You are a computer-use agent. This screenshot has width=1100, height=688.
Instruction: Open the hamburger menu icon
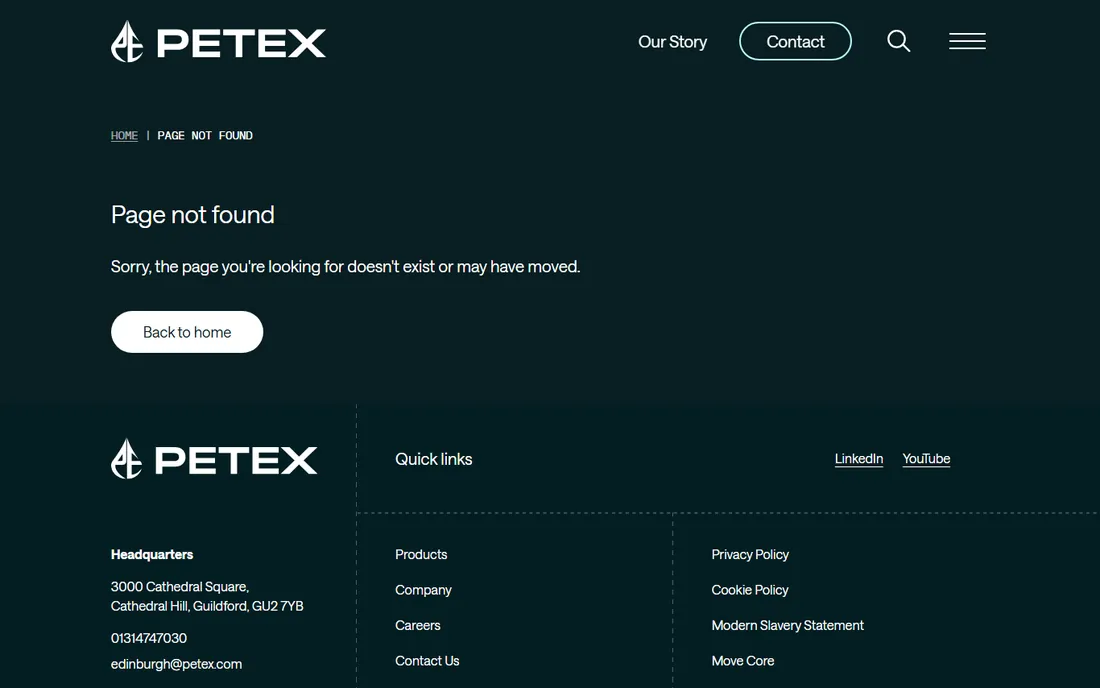[x=967, y=41]
